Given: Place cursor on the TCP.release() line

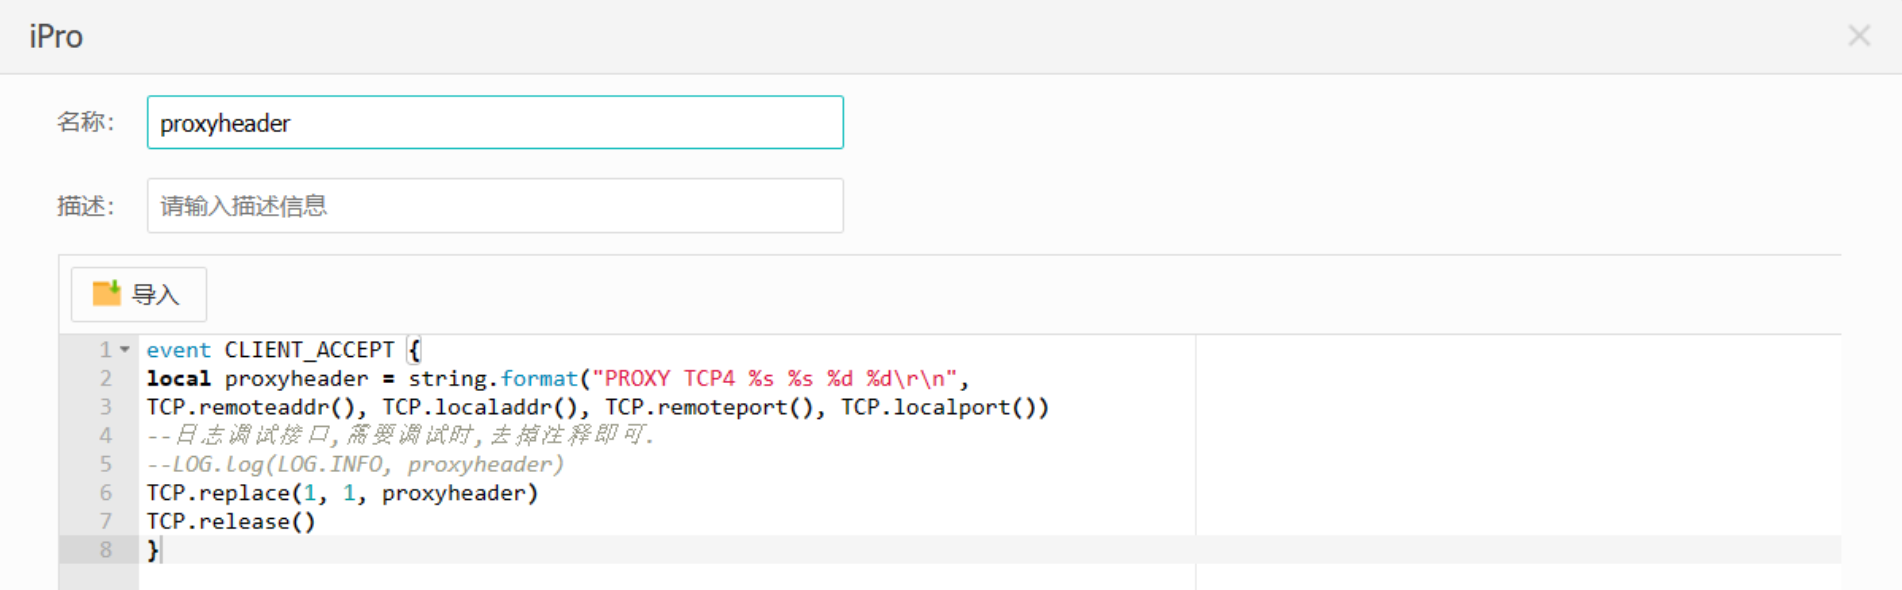Looking at the screenshot, I should click(x=231, y=522).
